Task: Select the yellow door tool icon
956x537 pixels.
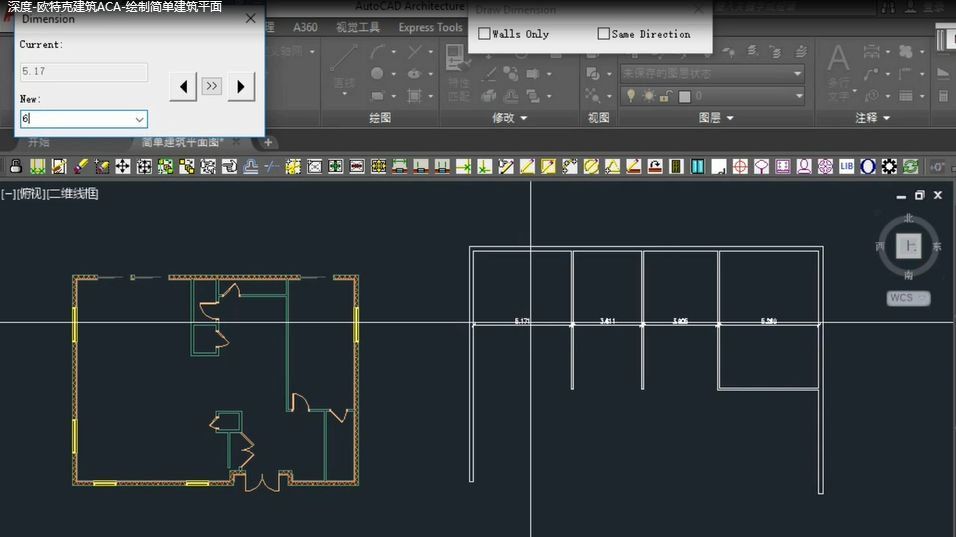Action: 676,166
